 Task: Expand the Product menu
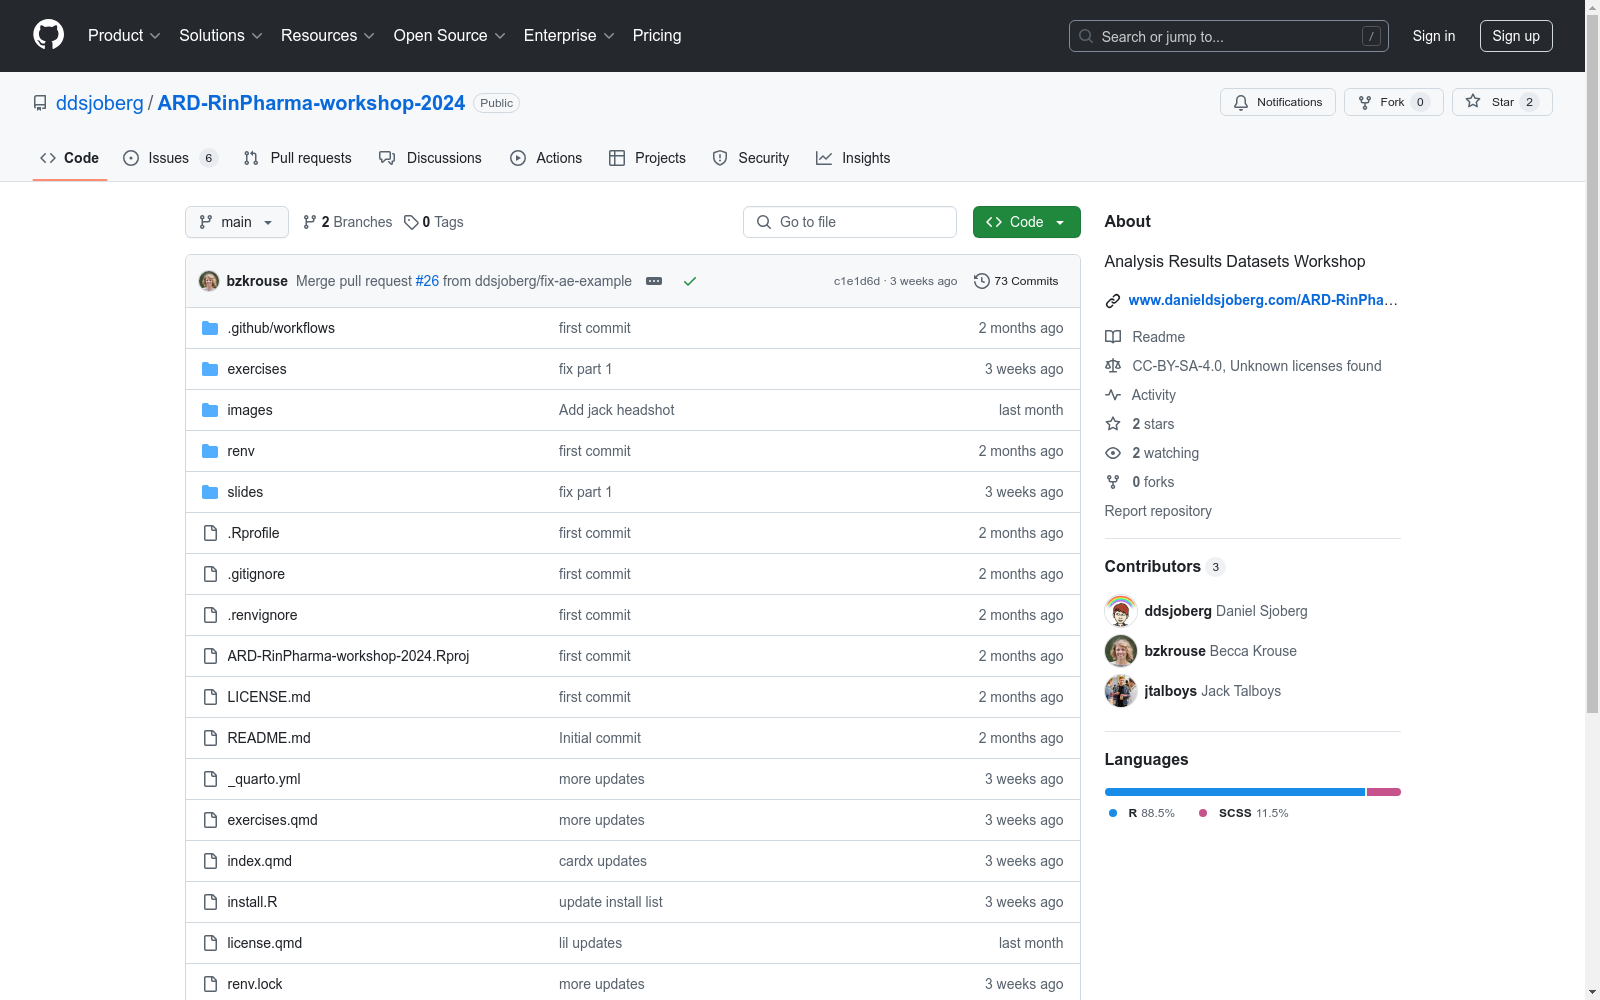(x=124, y=36)
